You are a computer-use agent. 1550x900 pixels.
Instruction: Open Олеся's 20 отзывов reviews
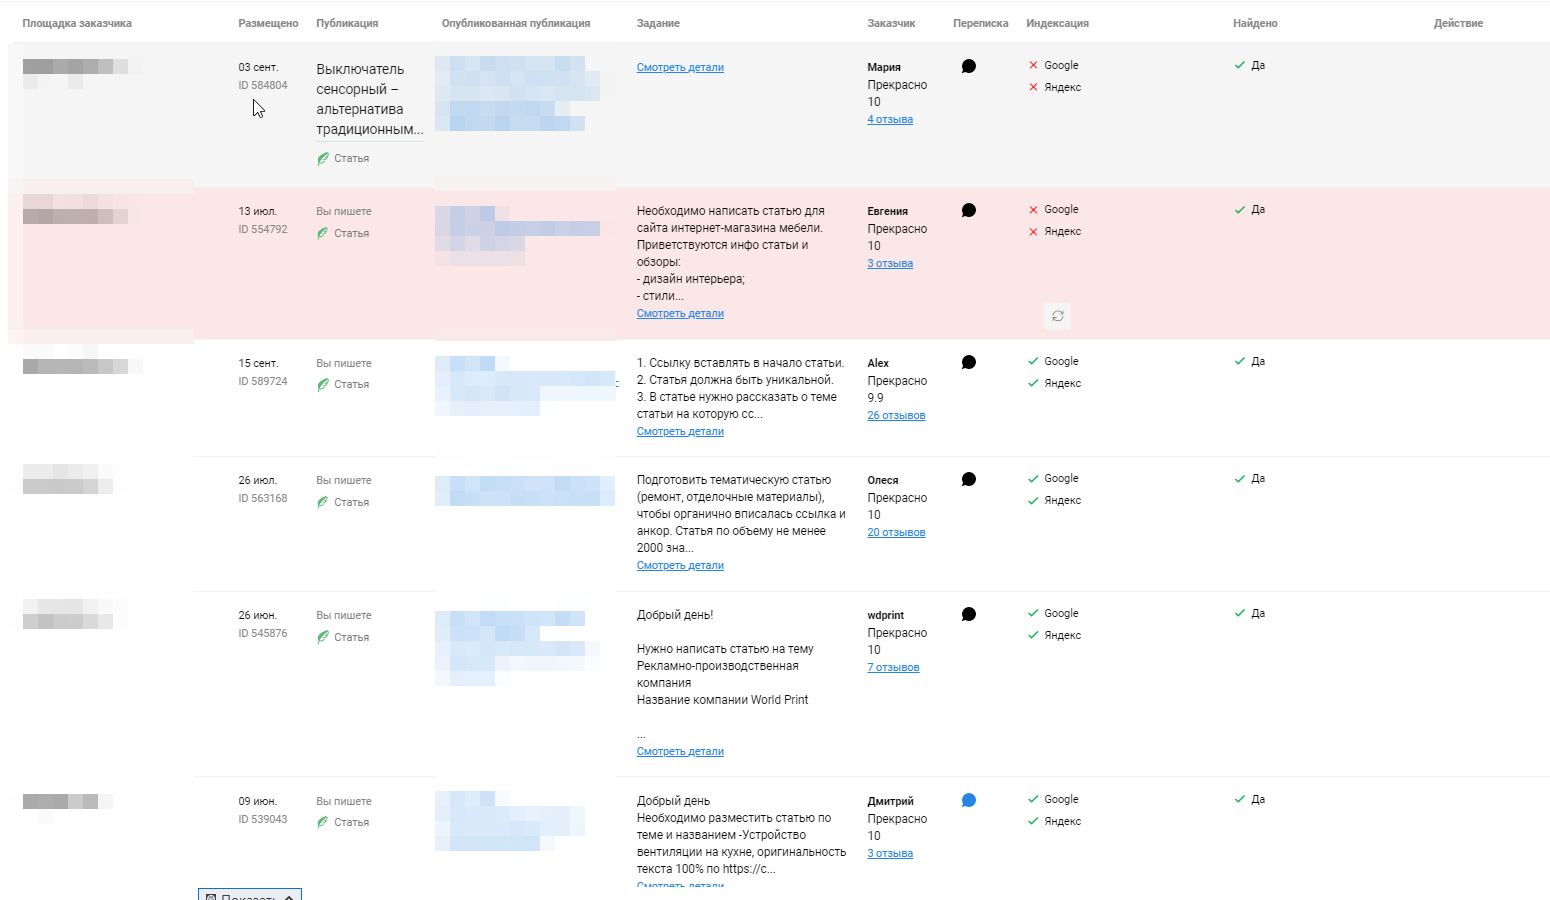(x=896, y=533)
